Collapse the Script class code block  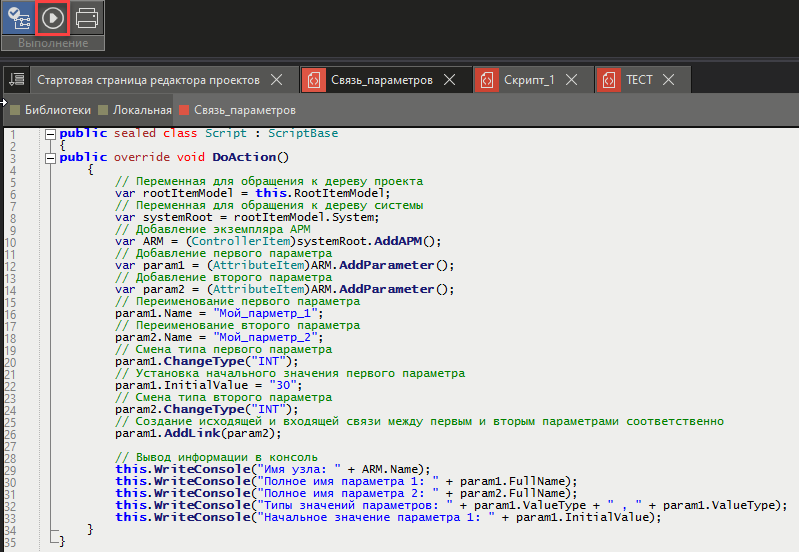tap(49, 134)
